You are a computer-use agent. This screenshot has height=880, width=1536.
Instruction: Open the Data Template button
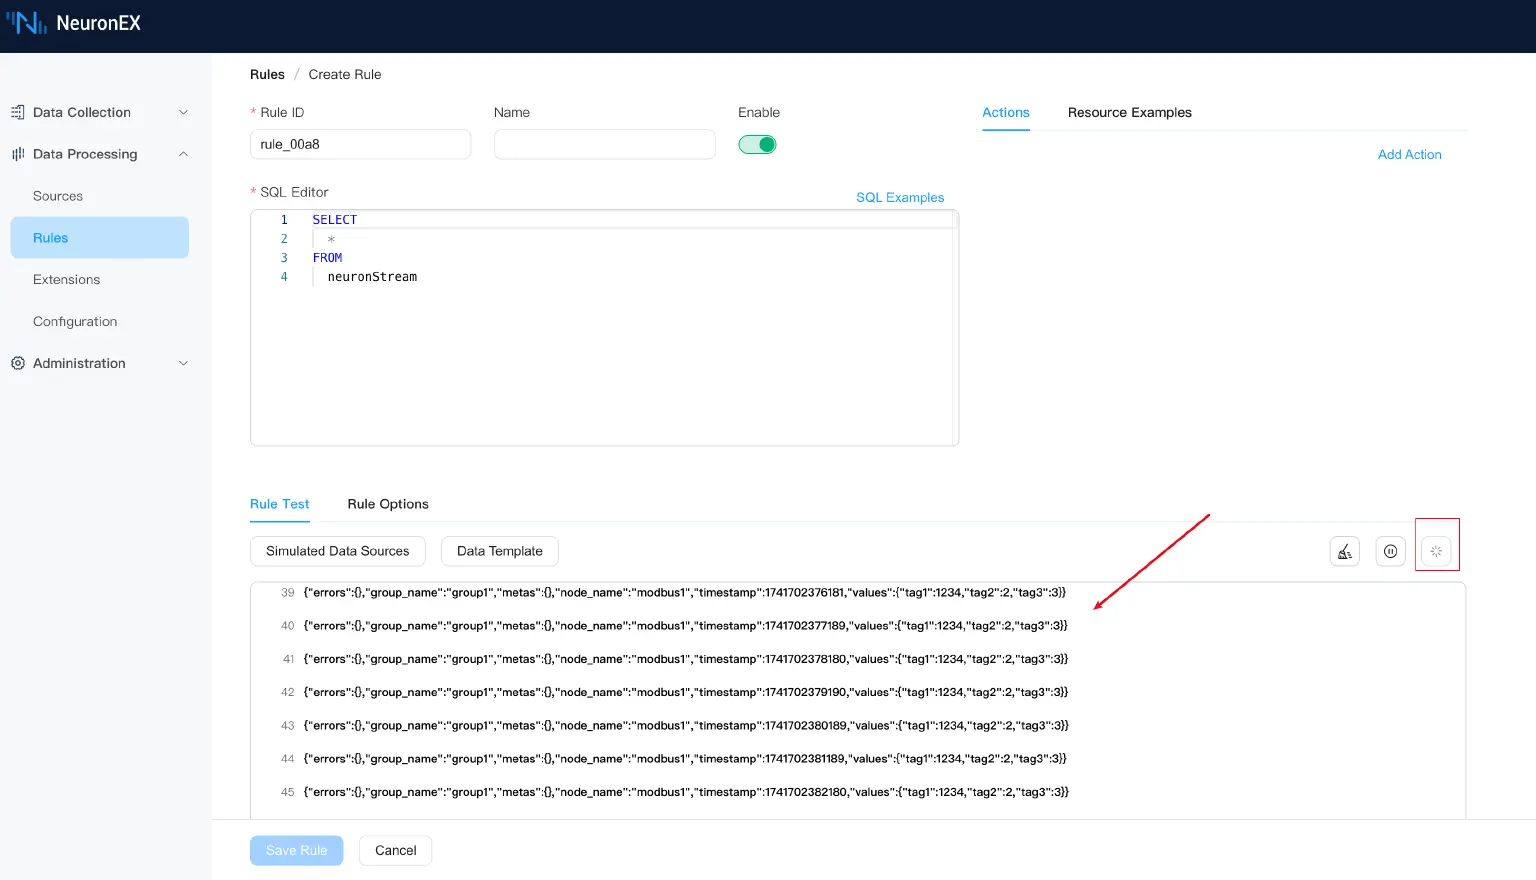pyautogui.click(x=499, y=551)
